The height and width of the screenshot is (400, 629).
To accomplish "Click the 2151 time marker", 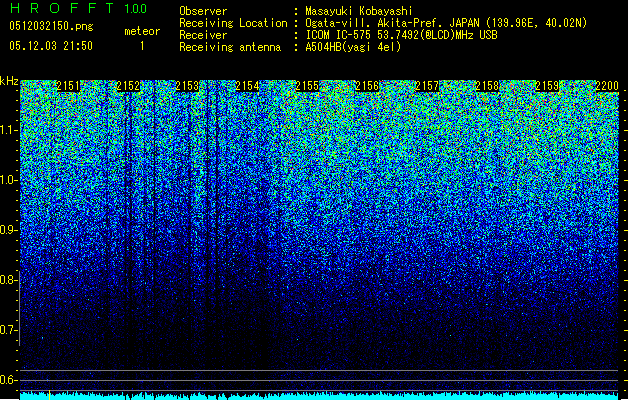I will tap(68, 86).
